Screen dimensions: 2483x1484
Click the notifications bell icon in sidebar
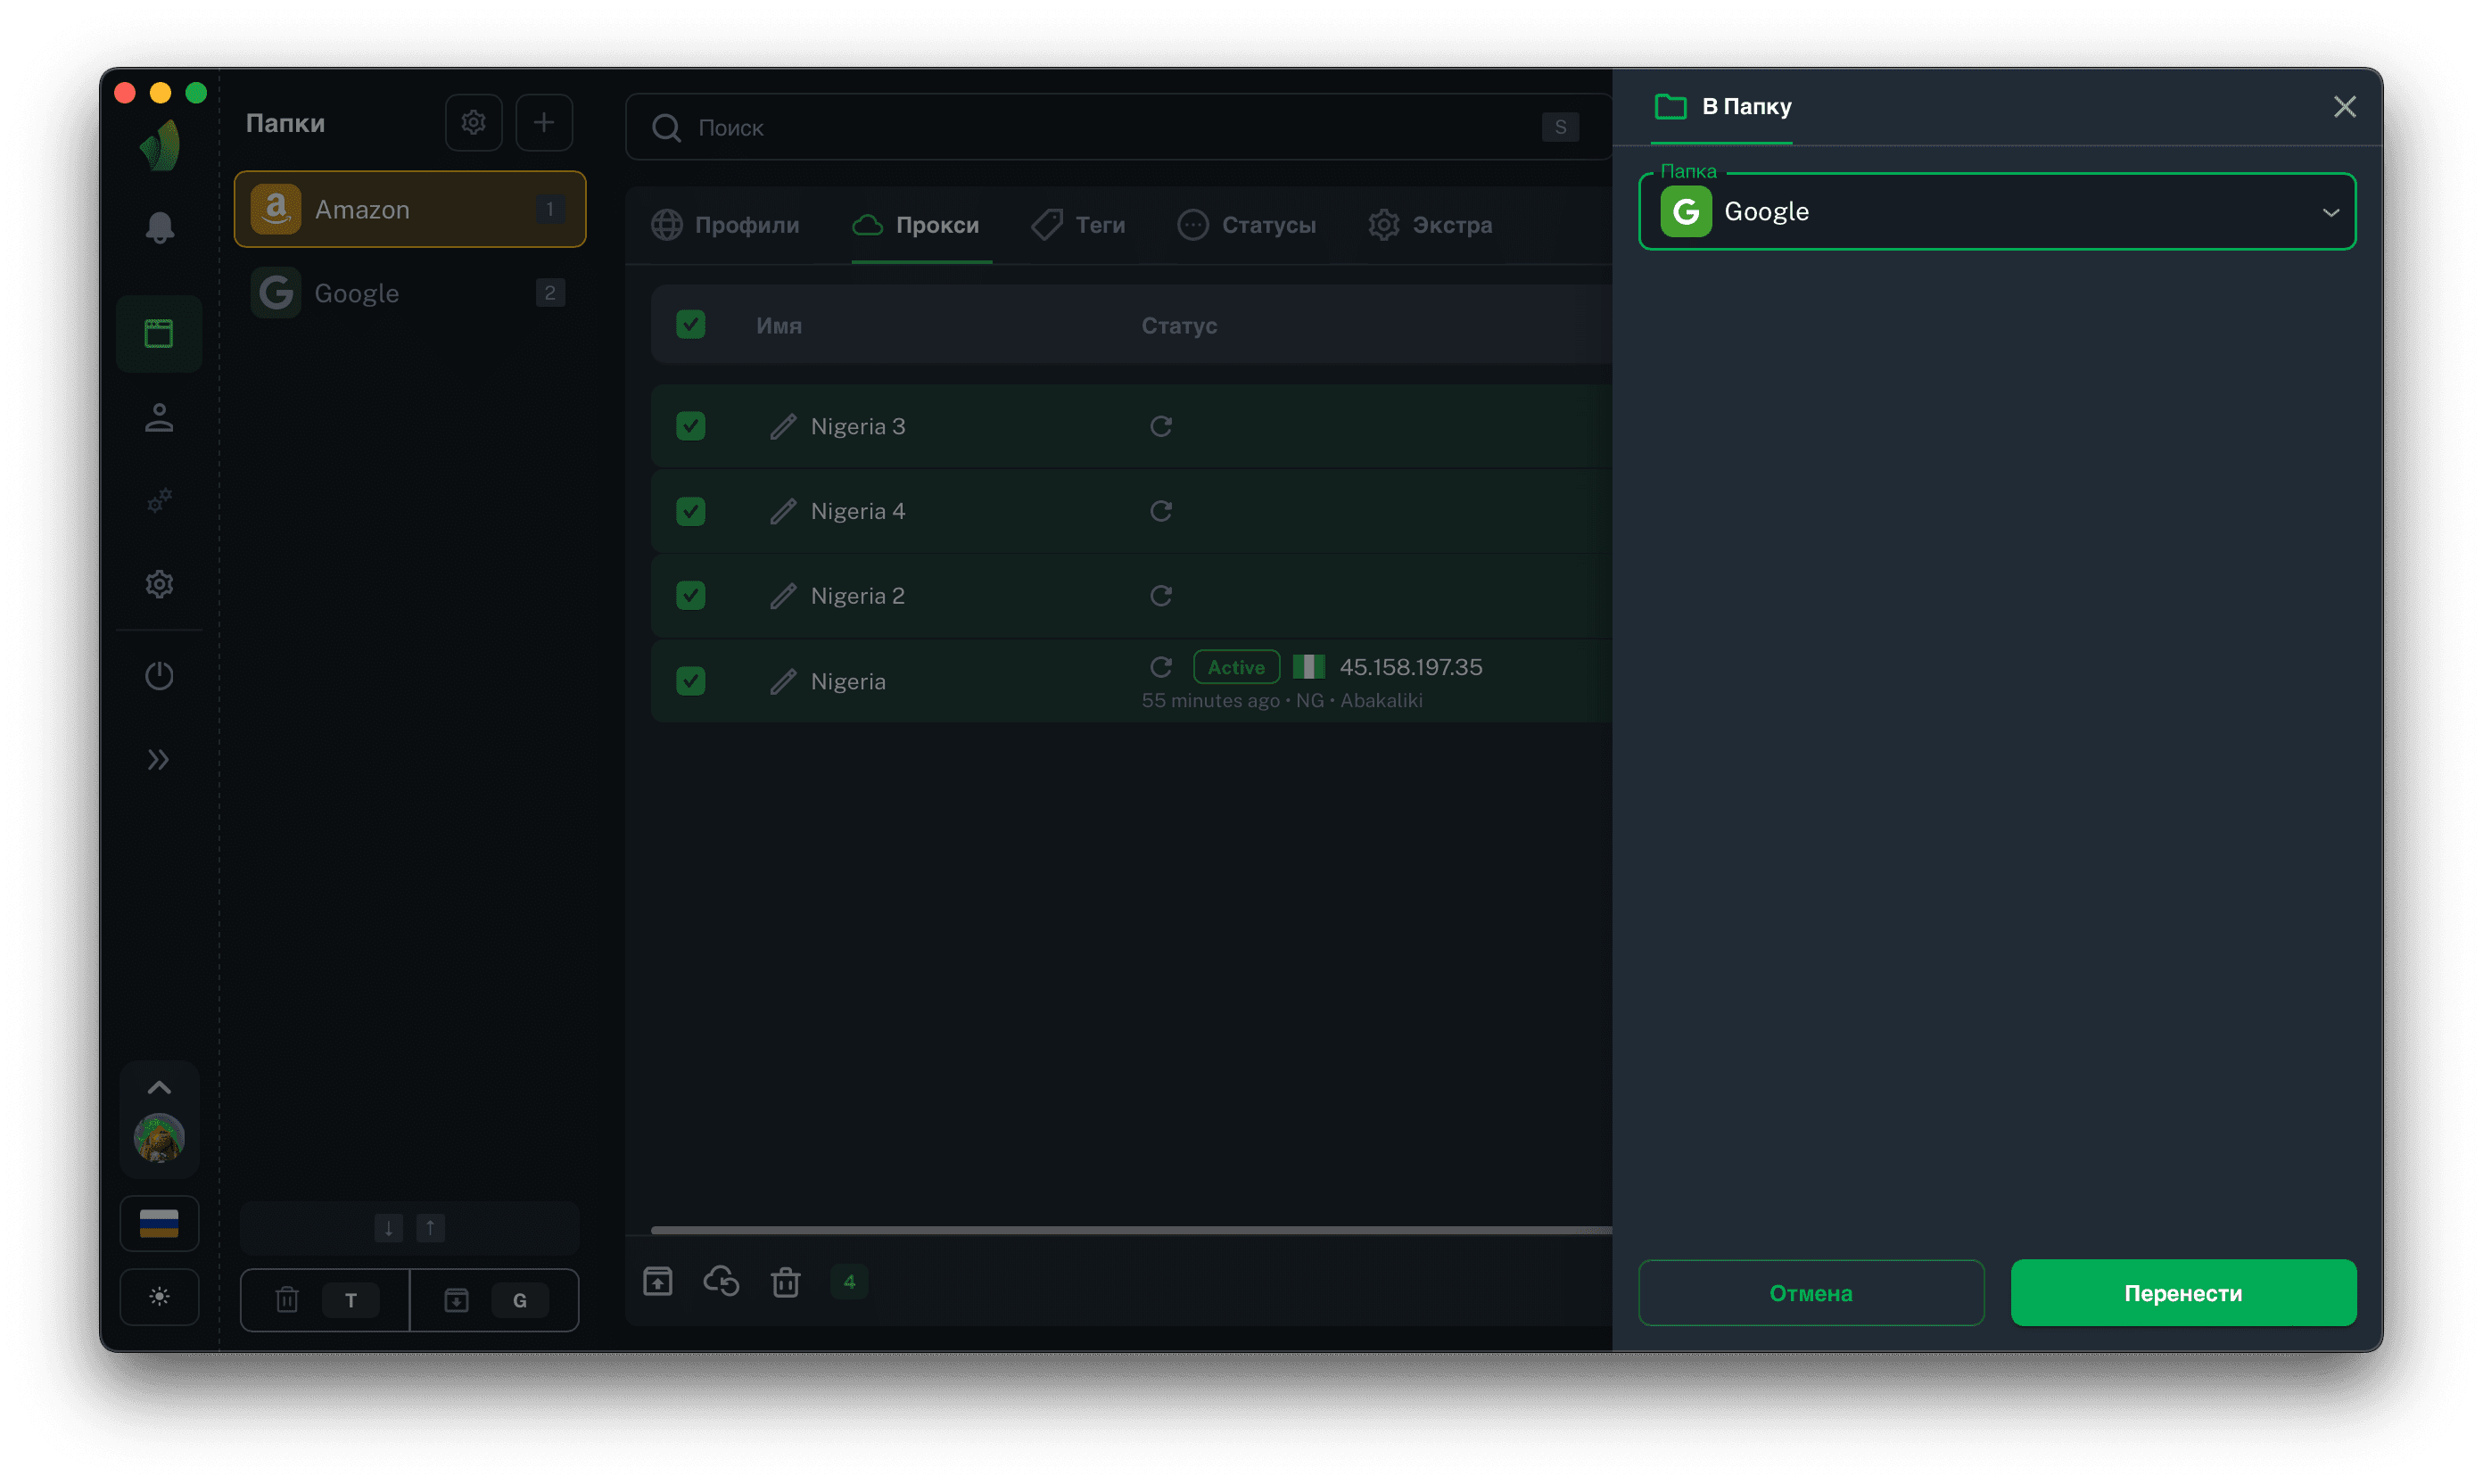pyautogui.click(x=159, y=228)
